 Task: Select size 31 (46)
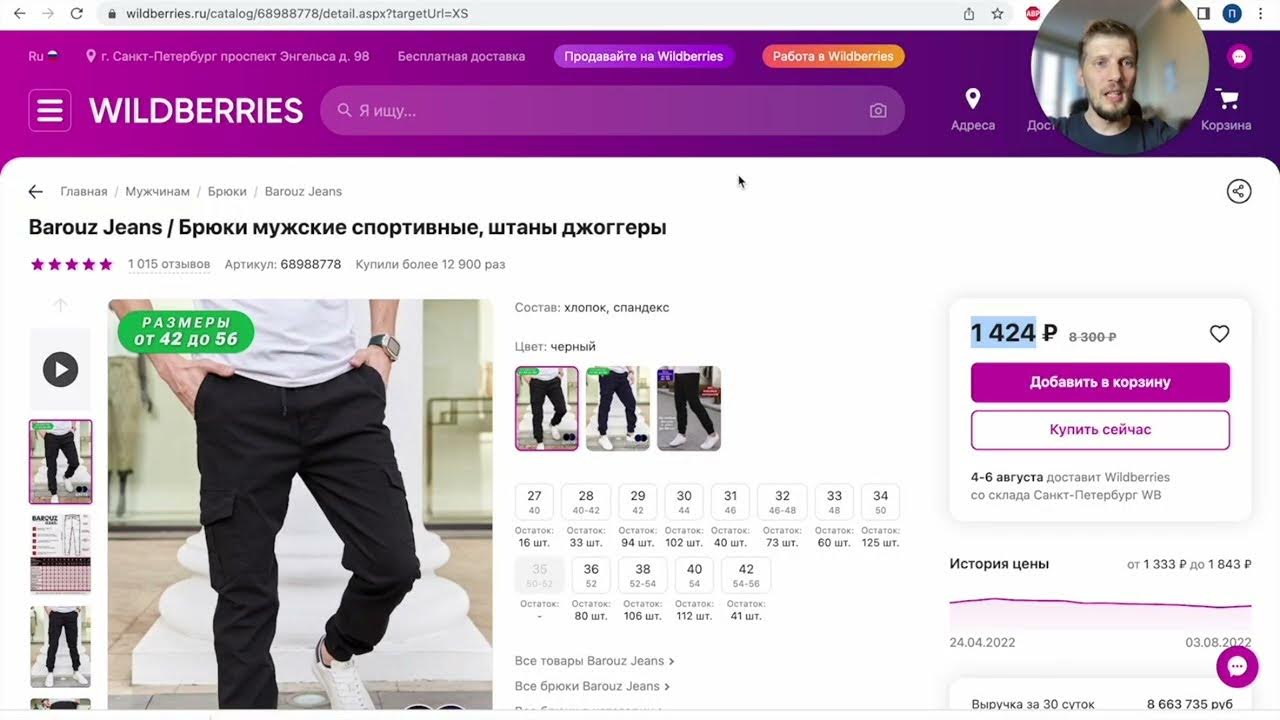(x=731, y=502)
